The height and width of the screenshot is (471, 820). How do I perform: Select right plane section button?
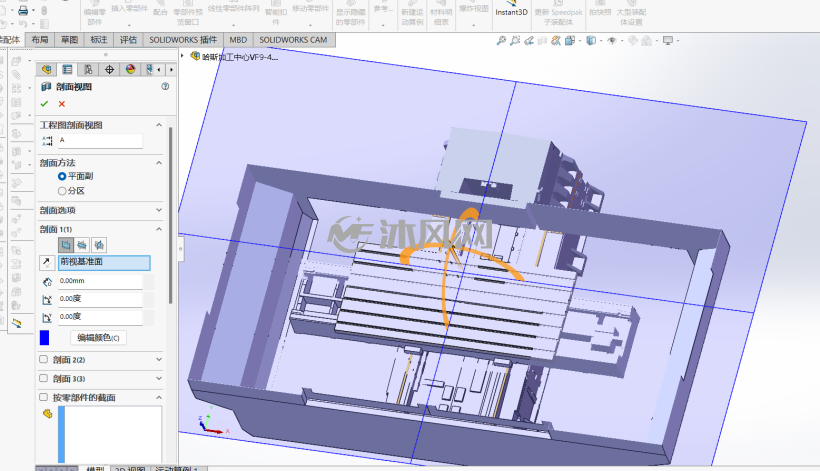(x=98, y=245)
